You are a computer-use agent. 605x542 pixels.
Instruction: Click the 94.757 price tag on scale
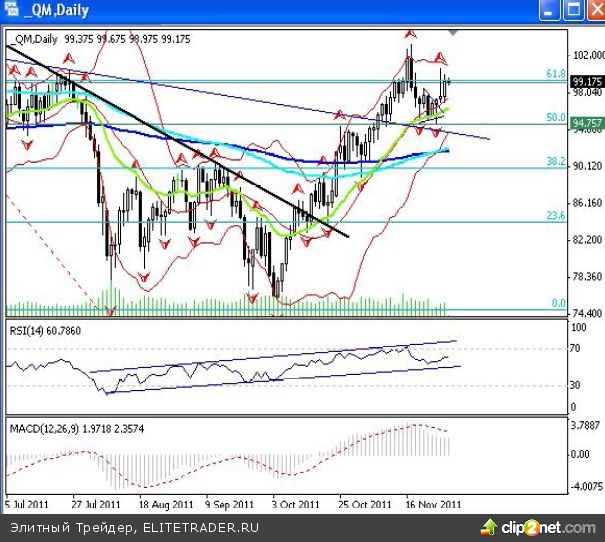(x=587, y=125)
